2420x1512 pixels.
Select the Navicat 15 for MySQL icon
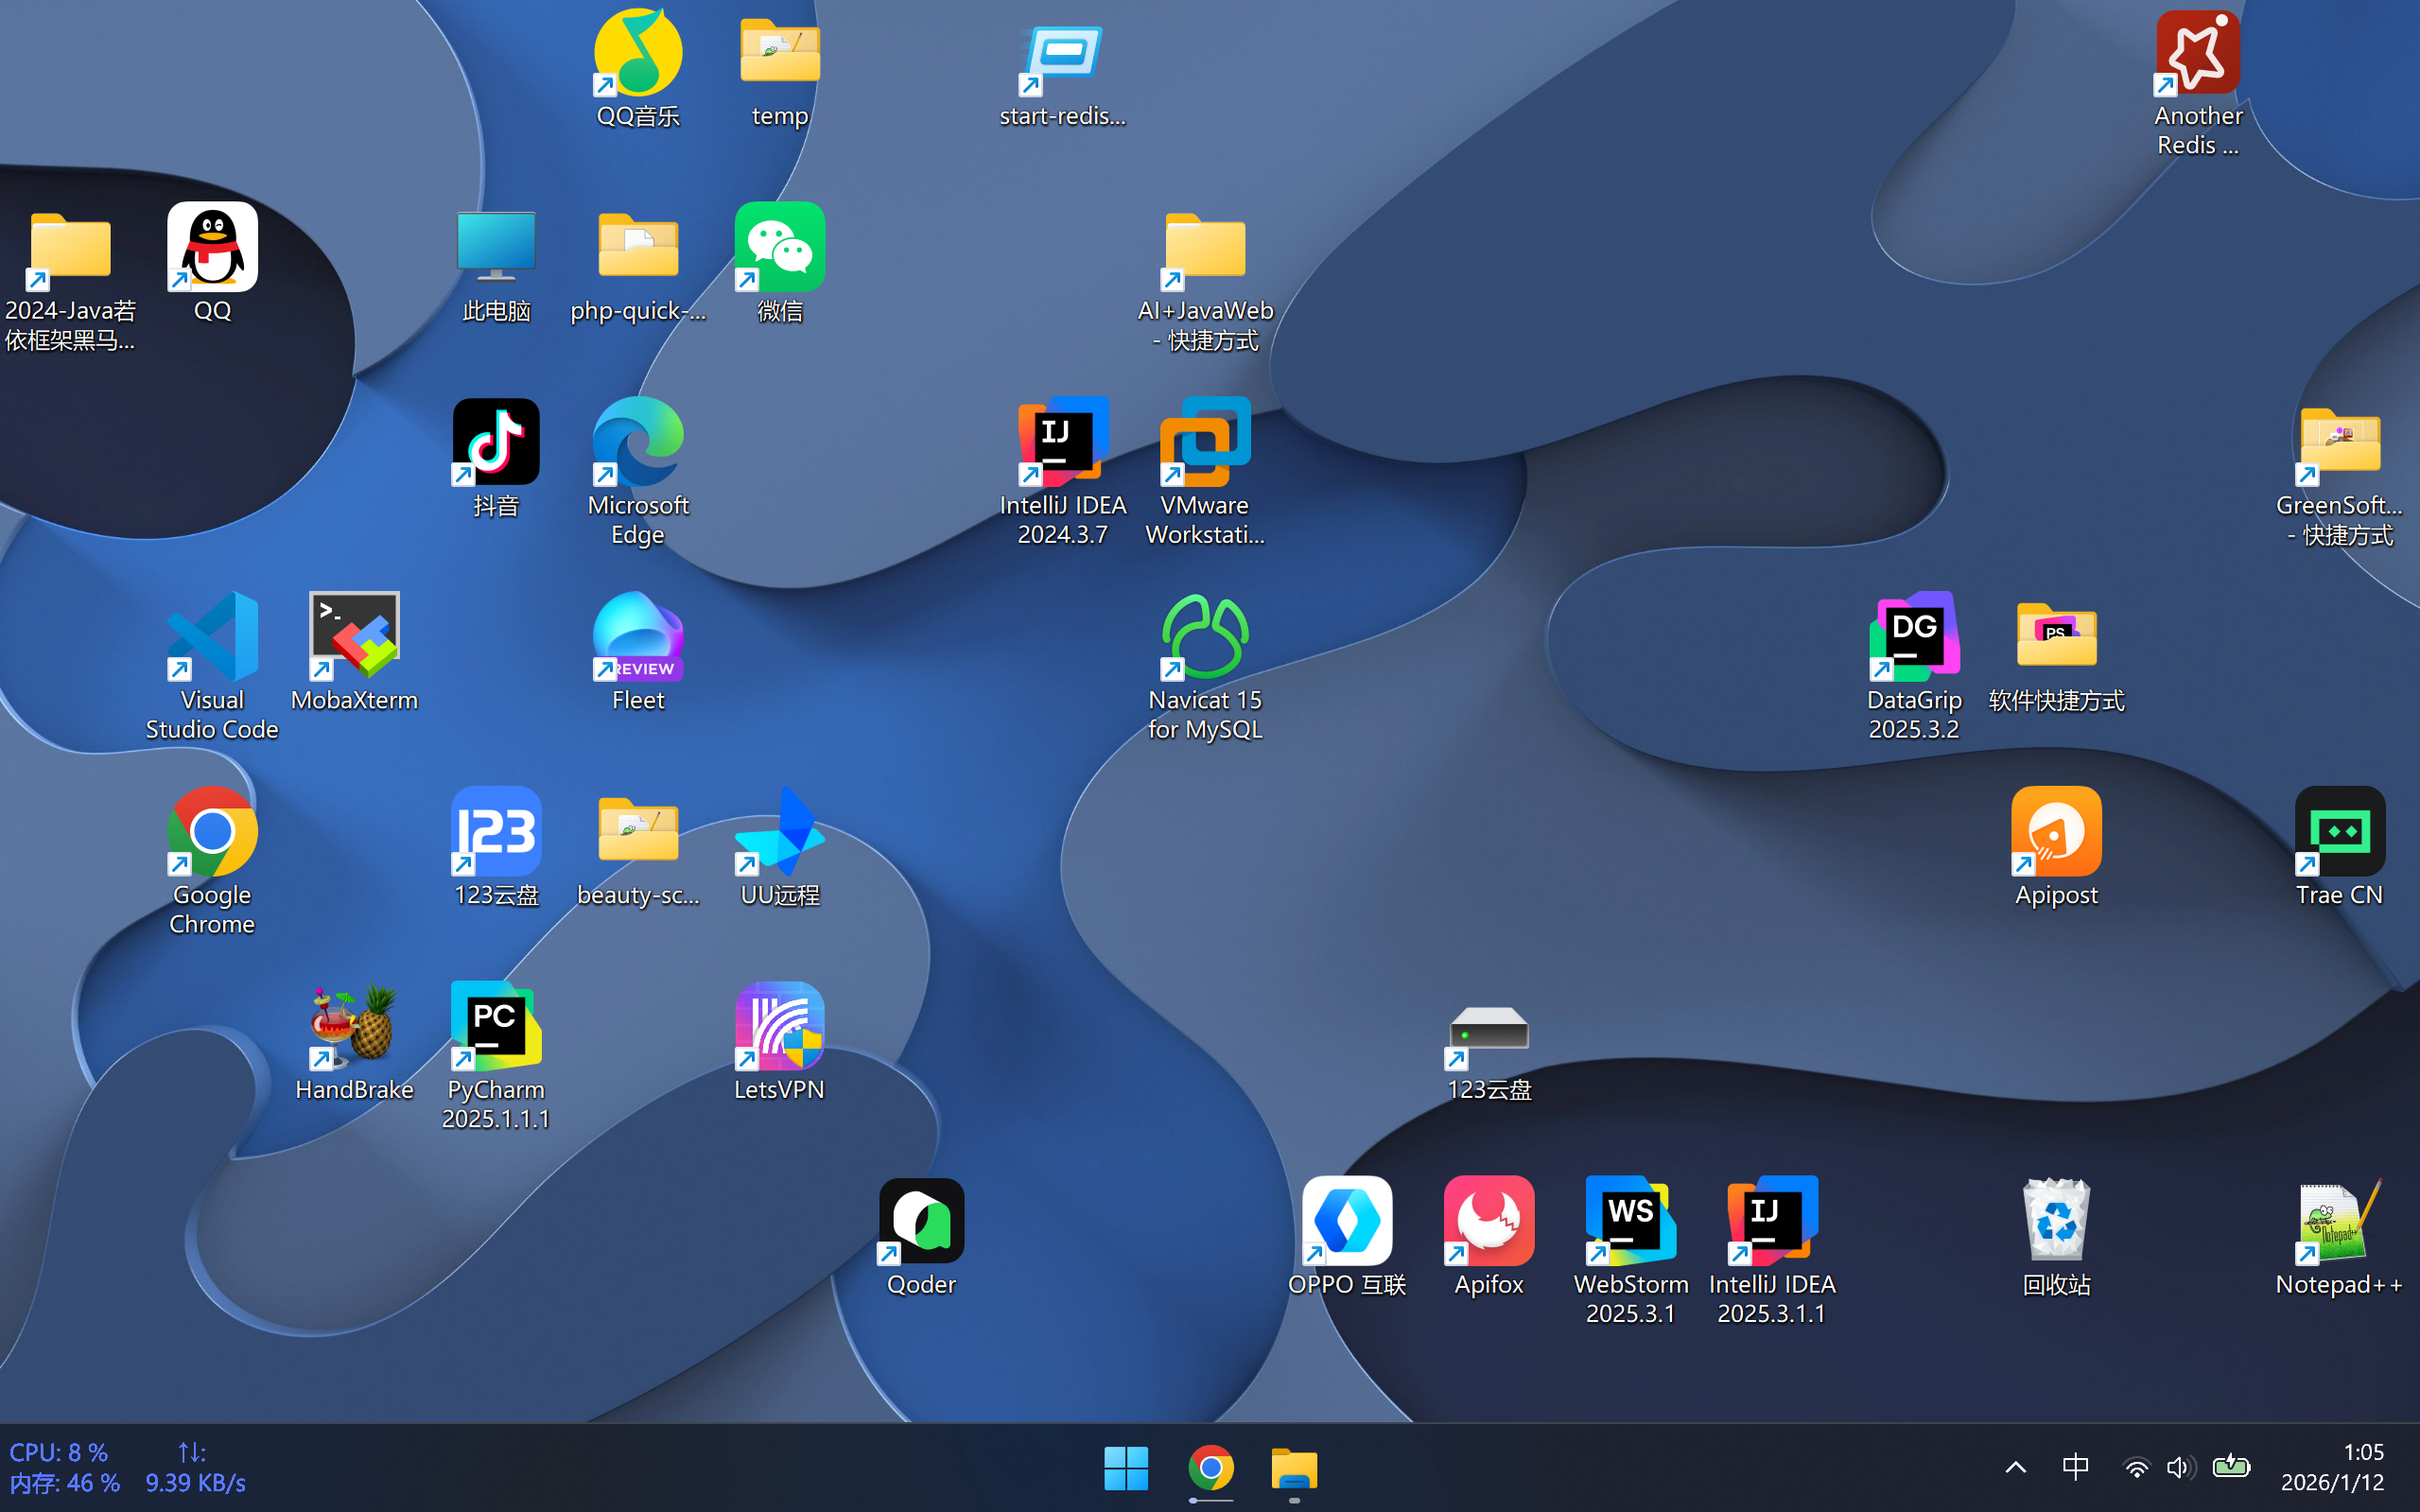coord(1205,636)
